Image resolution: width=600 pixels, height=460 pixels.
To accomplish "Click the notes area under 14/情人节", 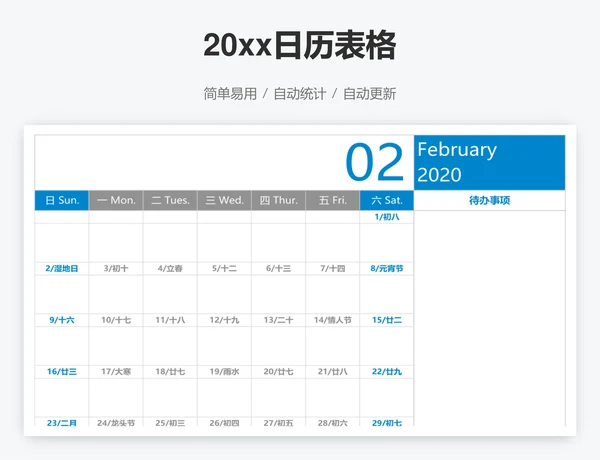I will click(x=333, y=346).
